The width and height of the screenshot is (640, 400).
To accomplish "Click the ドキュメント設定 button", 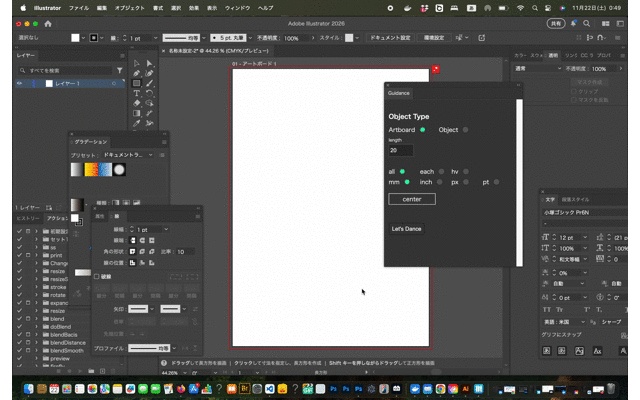I will tap(390, 38).
